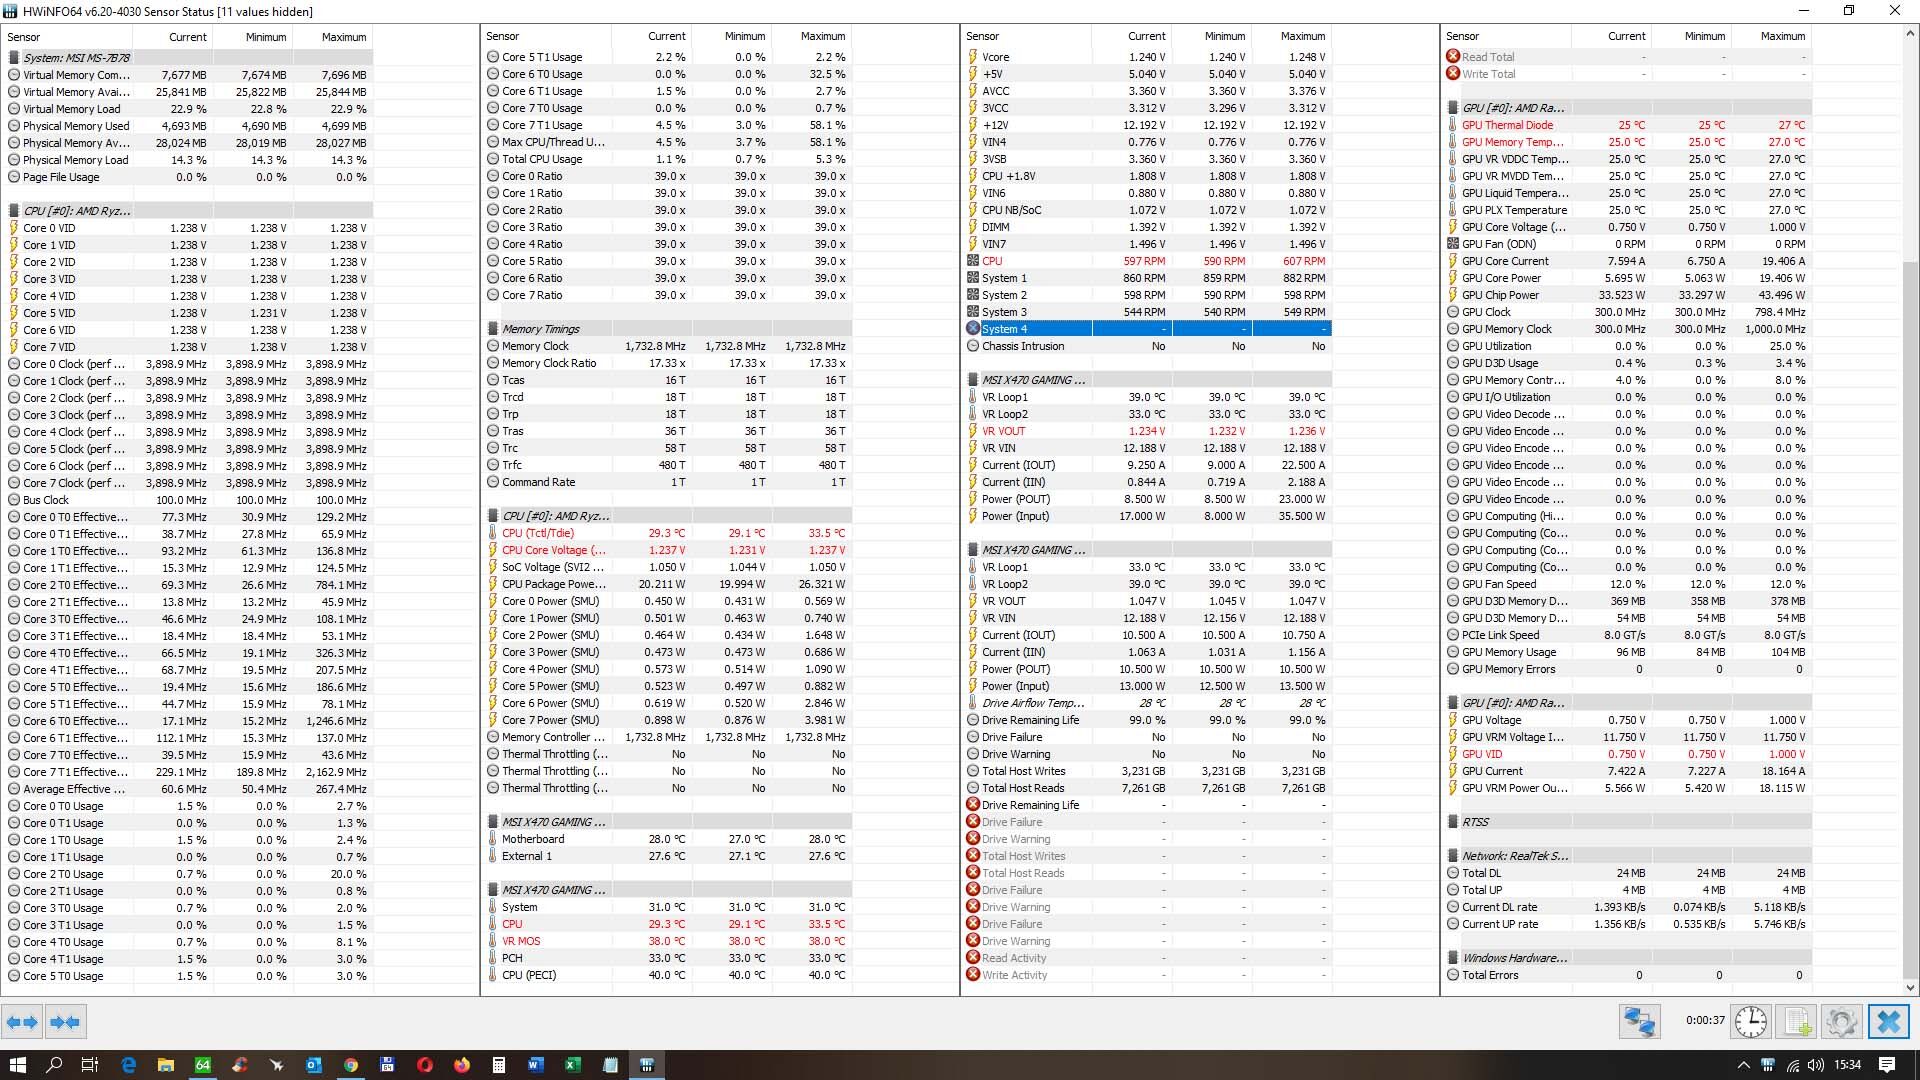Select the Chassis Intrusion row
Image resolution: width=1920 pixels, height=1080 pixels.
[1147, 346]
